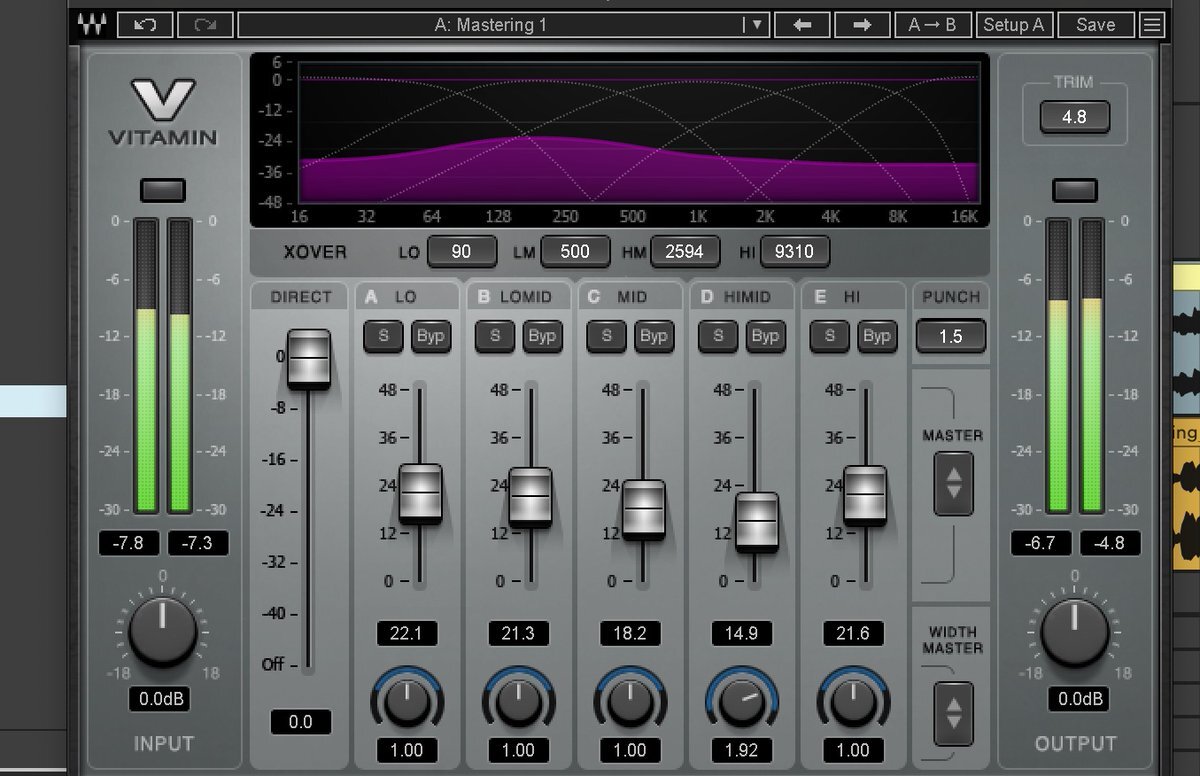Solo the MID band
The width and height of the screenshot is (1200, 776).
coord(606,336)
